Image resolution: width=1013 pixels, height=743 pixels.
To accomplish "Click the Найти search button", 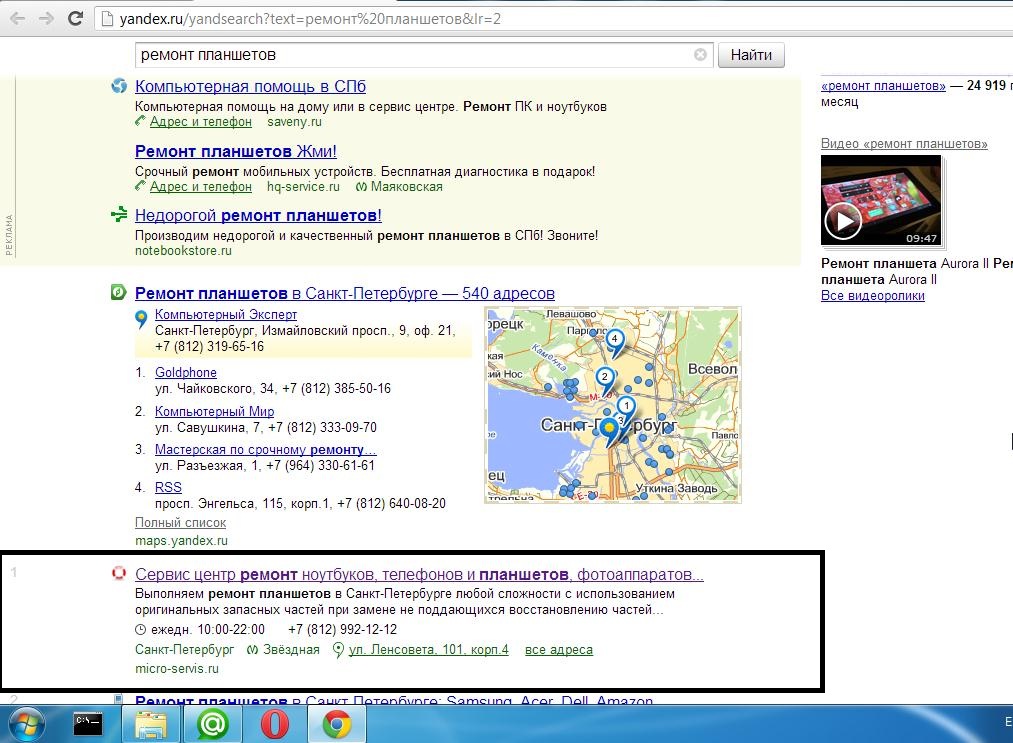I will pos(751,55).
